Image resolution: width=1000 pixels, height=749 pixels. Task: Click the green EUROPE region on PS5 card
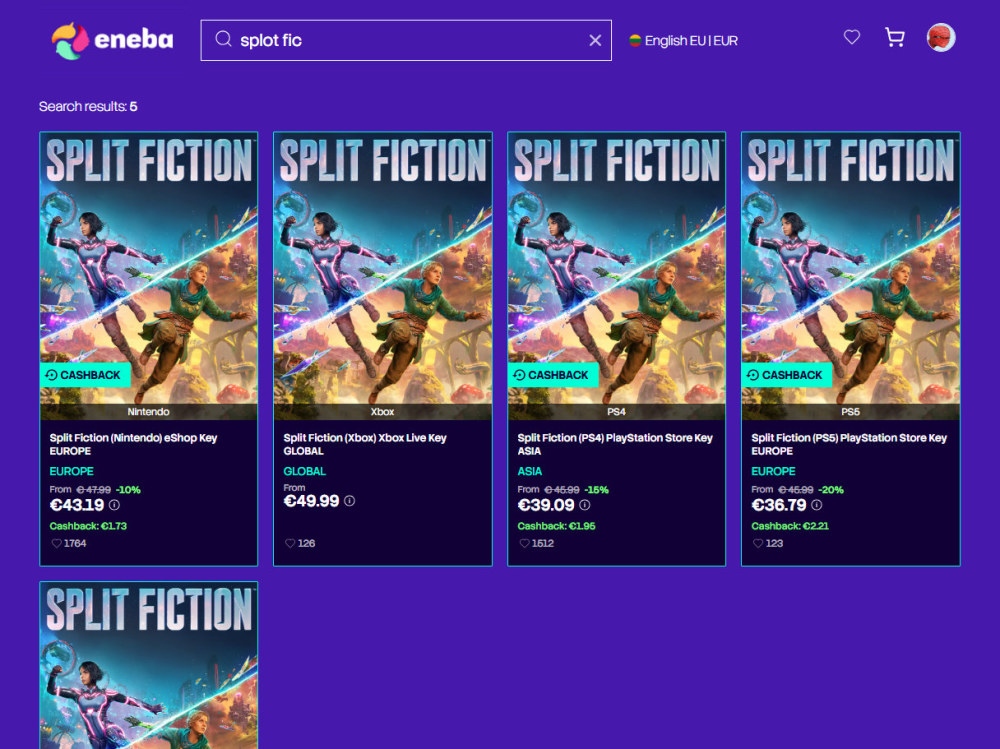773,471
